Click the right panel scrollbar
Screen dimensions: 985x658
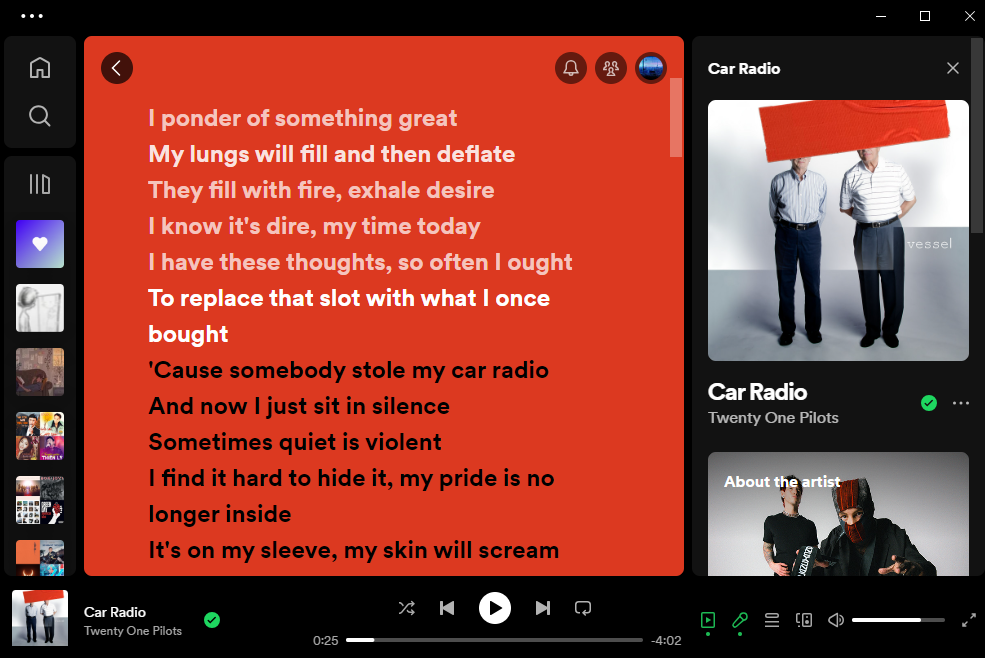977,136
